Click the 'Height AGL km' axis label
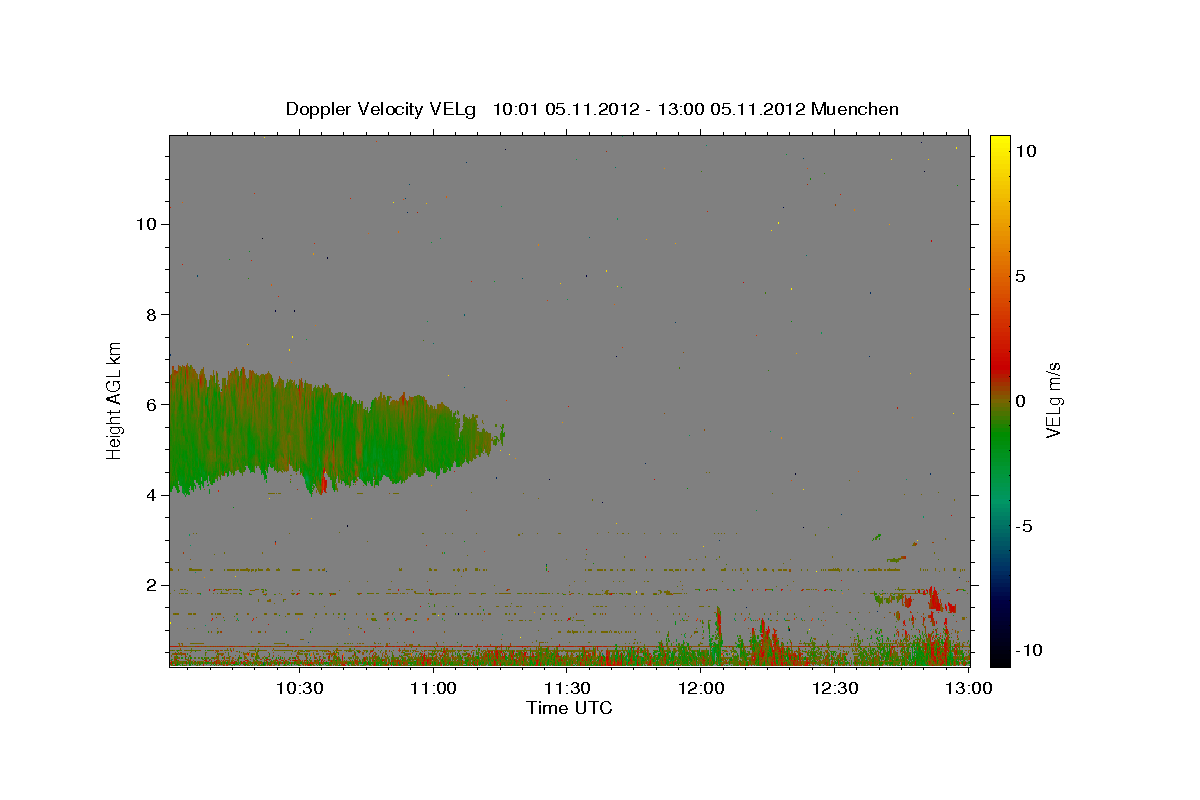The height and width of the screenshot is (800, 1200). pyautogui.click(x=115, y=401)
